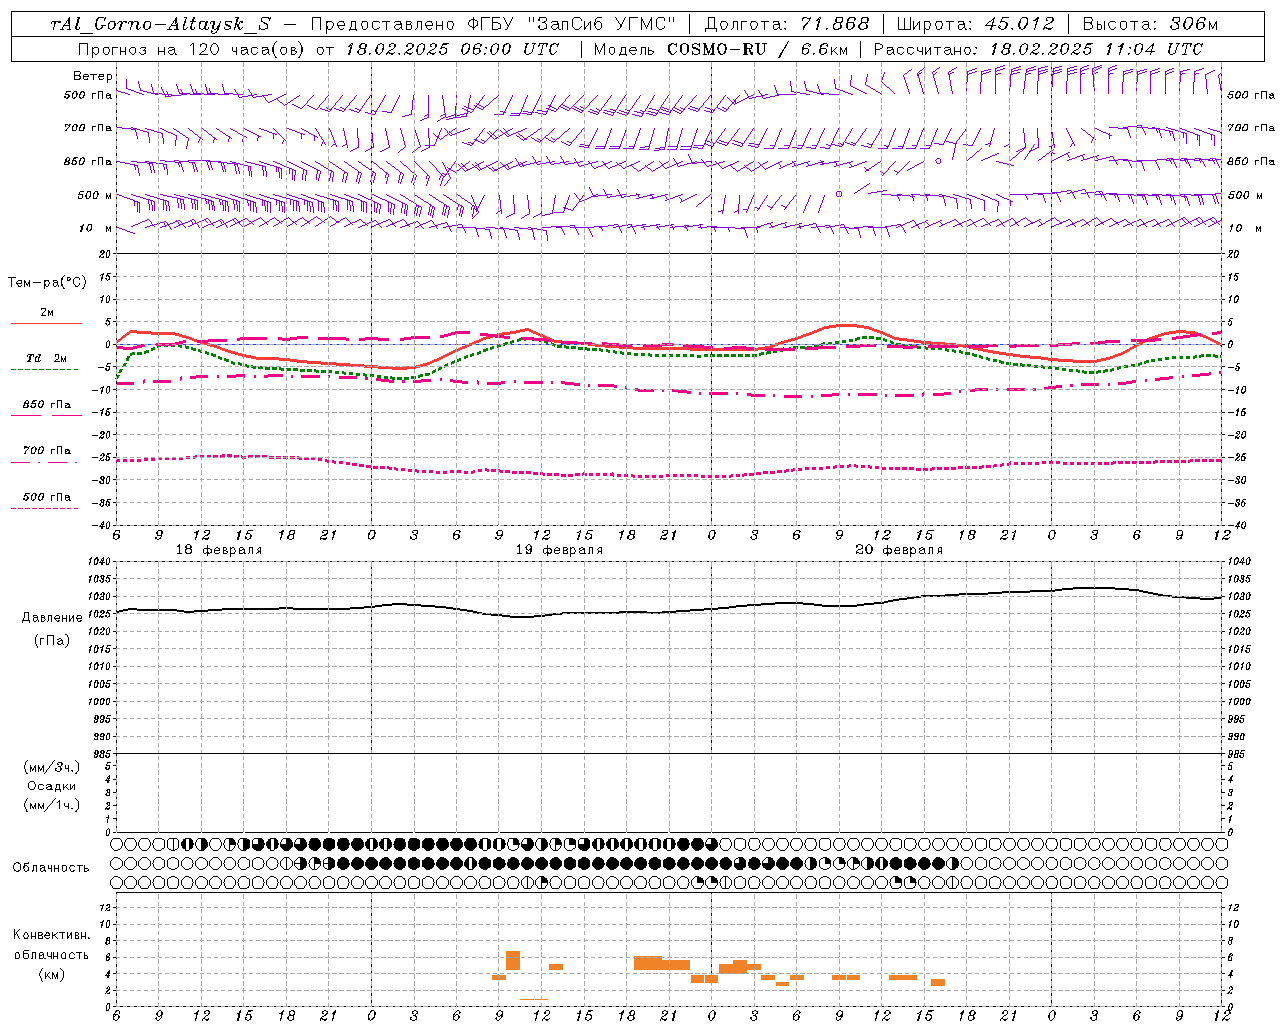The image size is (1280, 1024).
Task: Click the 1040 value on left pressure axis
Action: click(x=99, y=562)
